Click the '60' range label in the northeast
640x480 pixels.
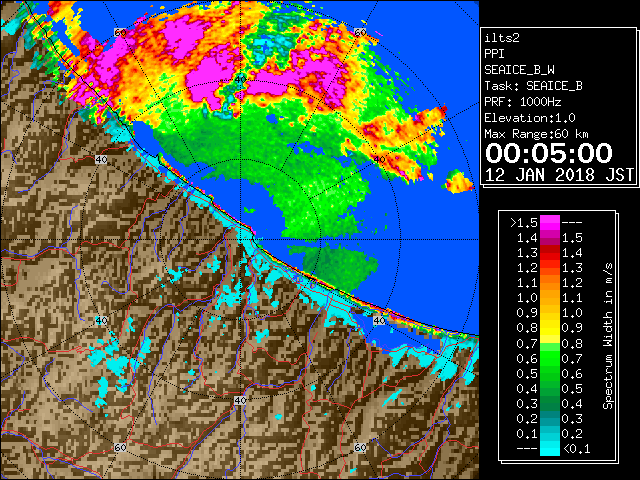[360, 32]
